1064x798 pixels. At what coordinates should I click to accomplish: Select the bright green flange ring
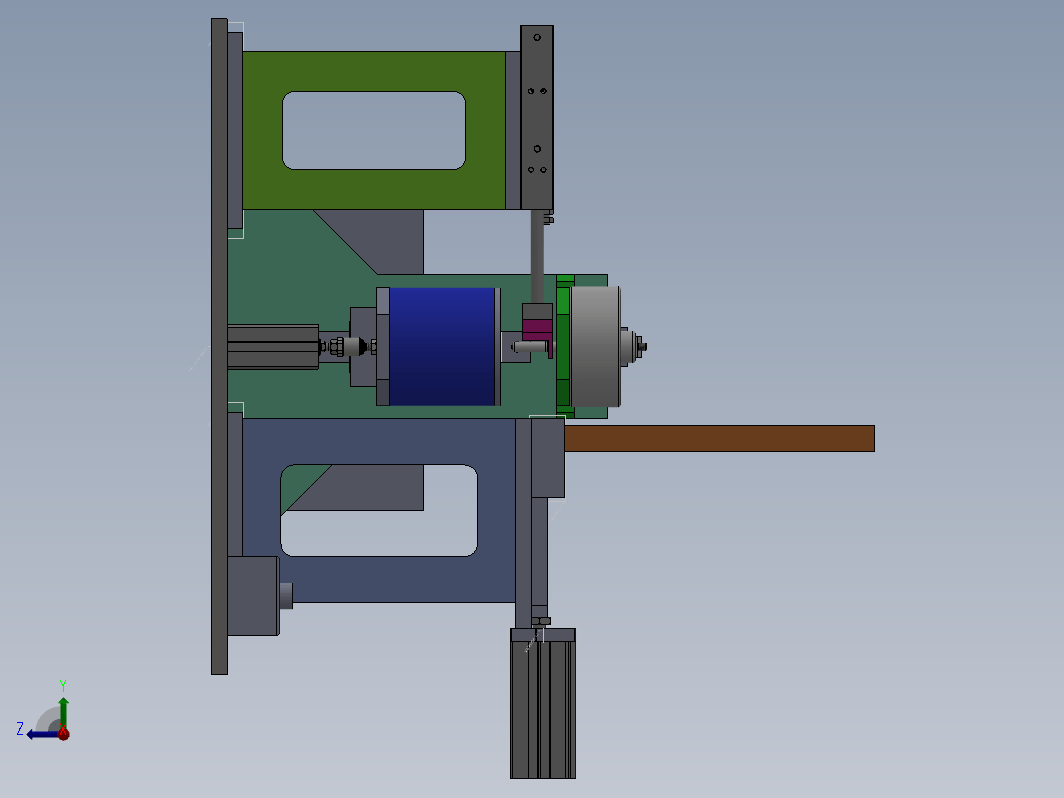click(563, 346)
